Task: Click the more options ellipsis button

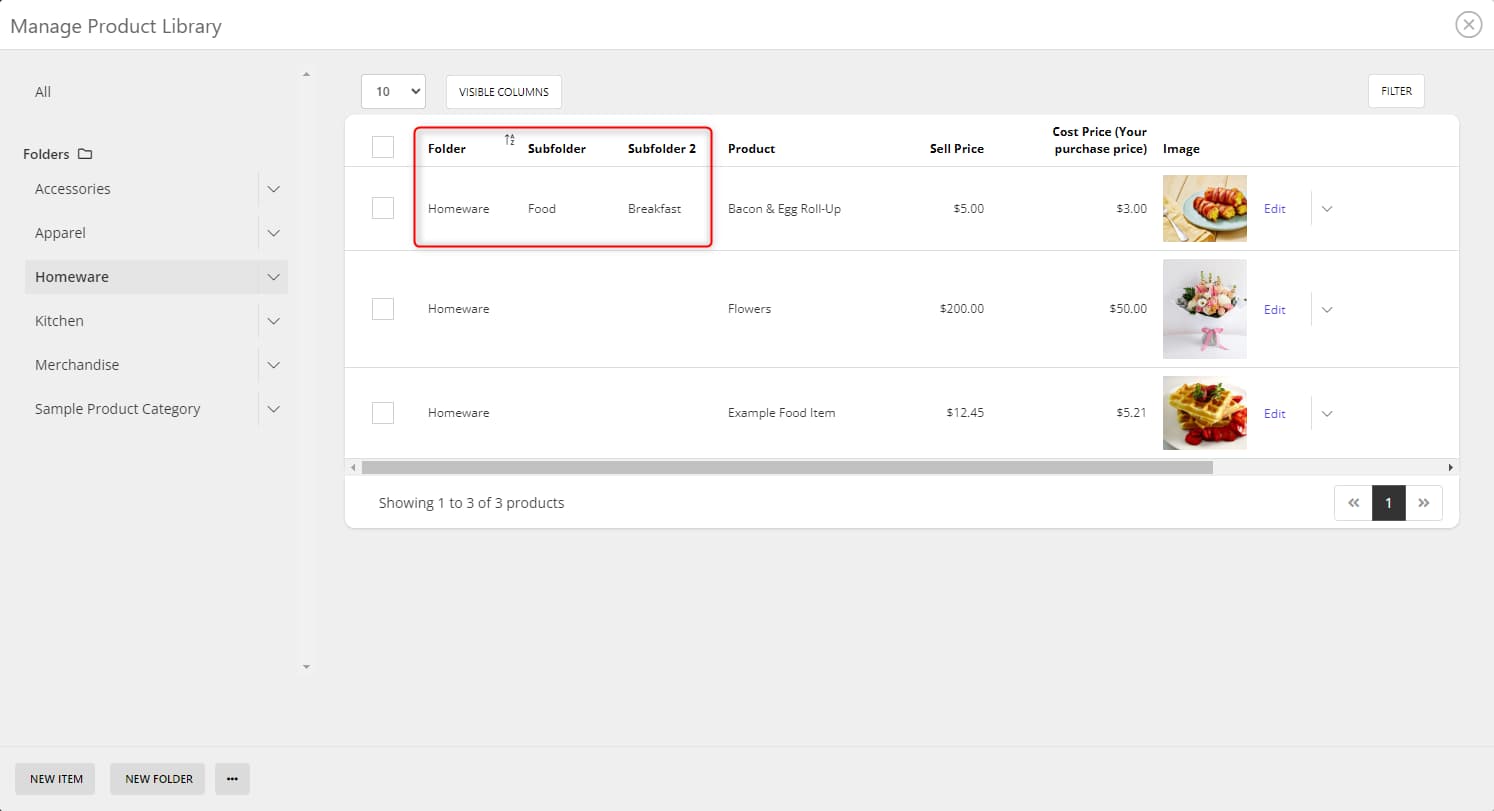Action: point(232,779)
